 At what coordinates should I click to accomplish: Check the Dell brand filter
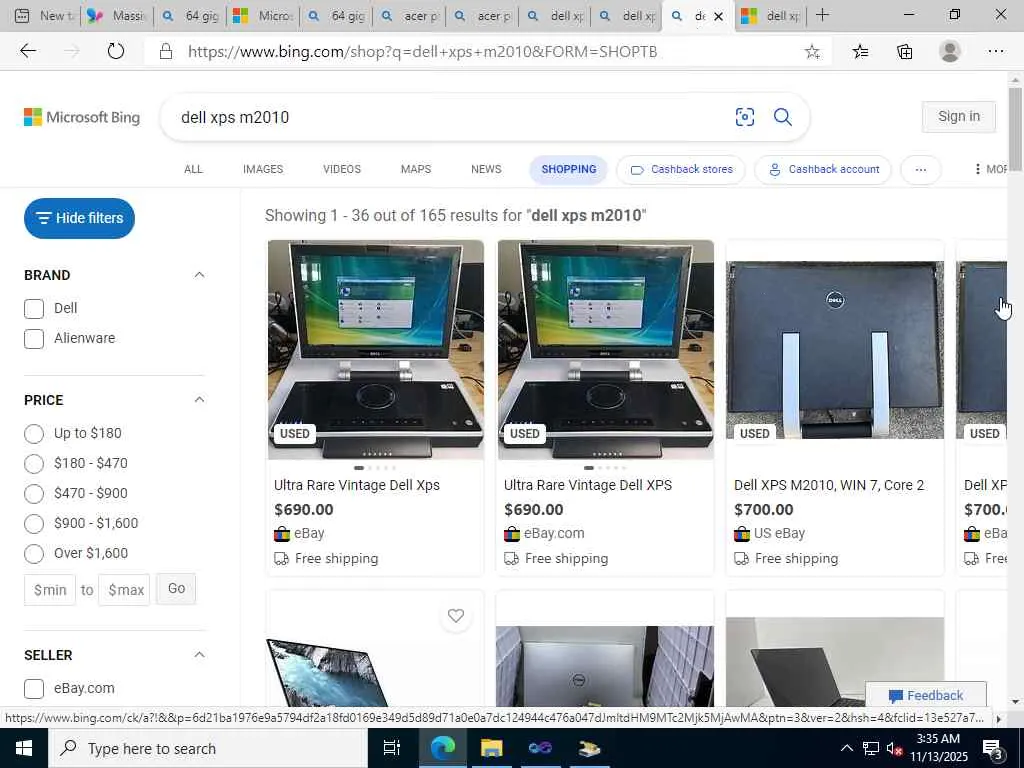tap(34, 308)
